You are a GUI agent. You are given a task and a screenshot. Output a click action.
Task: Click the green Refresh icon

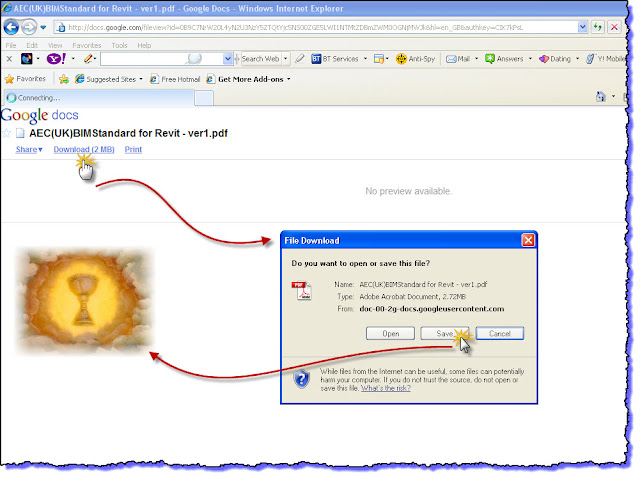[598, 27]
